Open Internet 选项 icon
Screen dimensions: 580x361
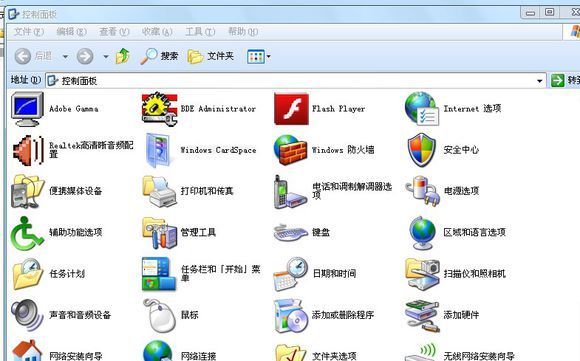pyautogui.click(x=422, y=109)
